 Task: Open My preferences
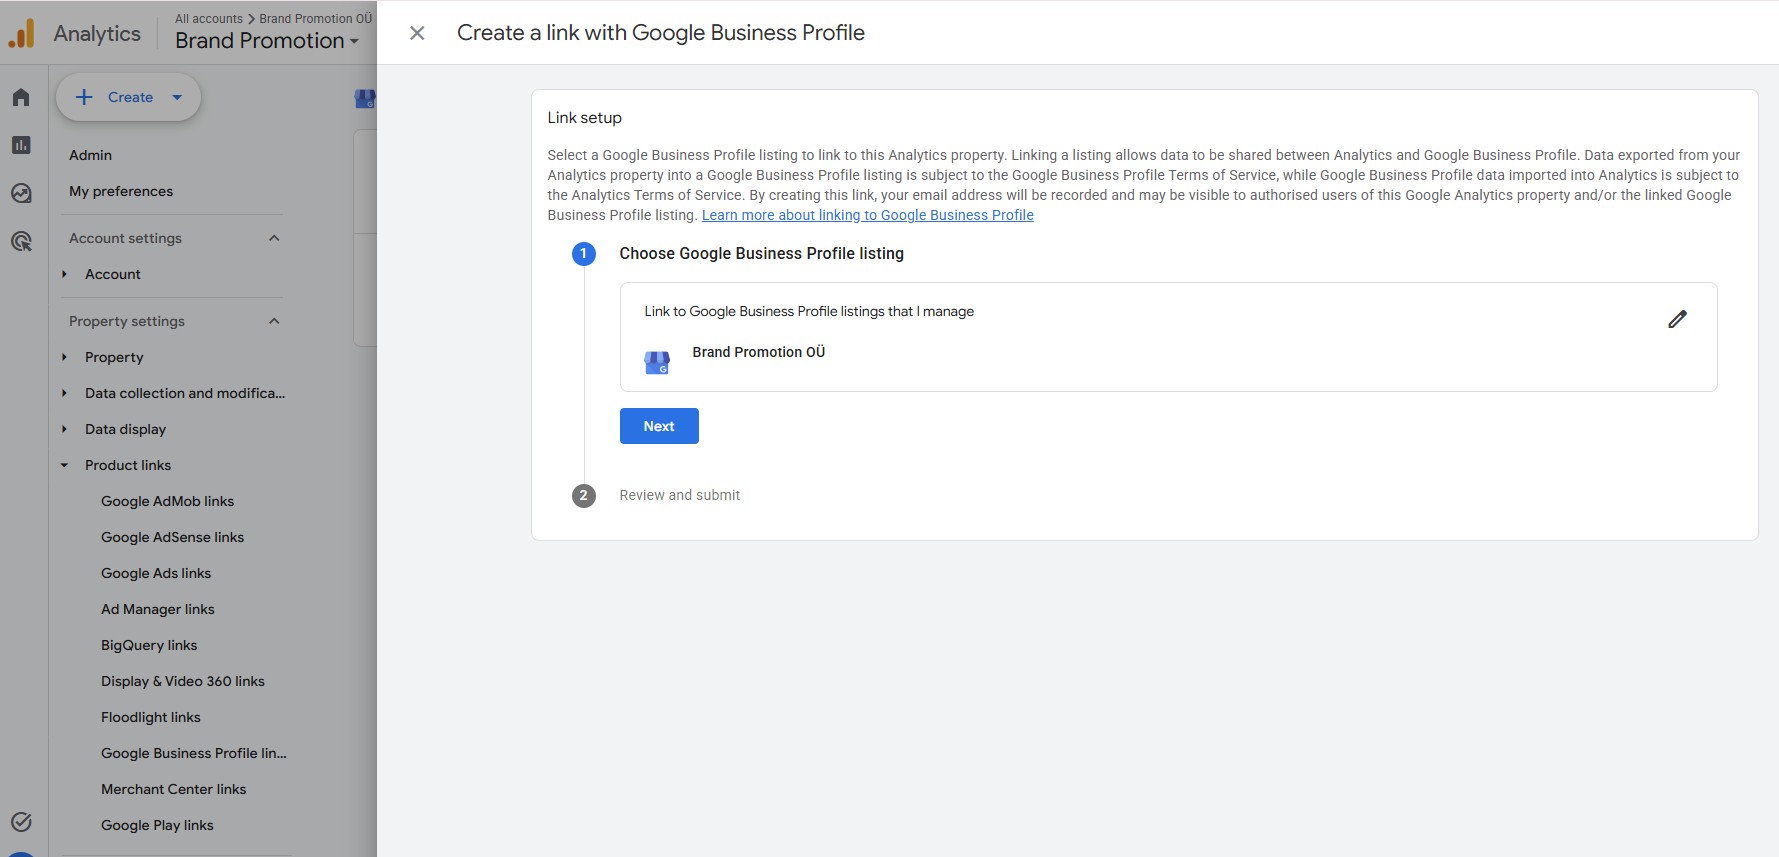point(121,191)
